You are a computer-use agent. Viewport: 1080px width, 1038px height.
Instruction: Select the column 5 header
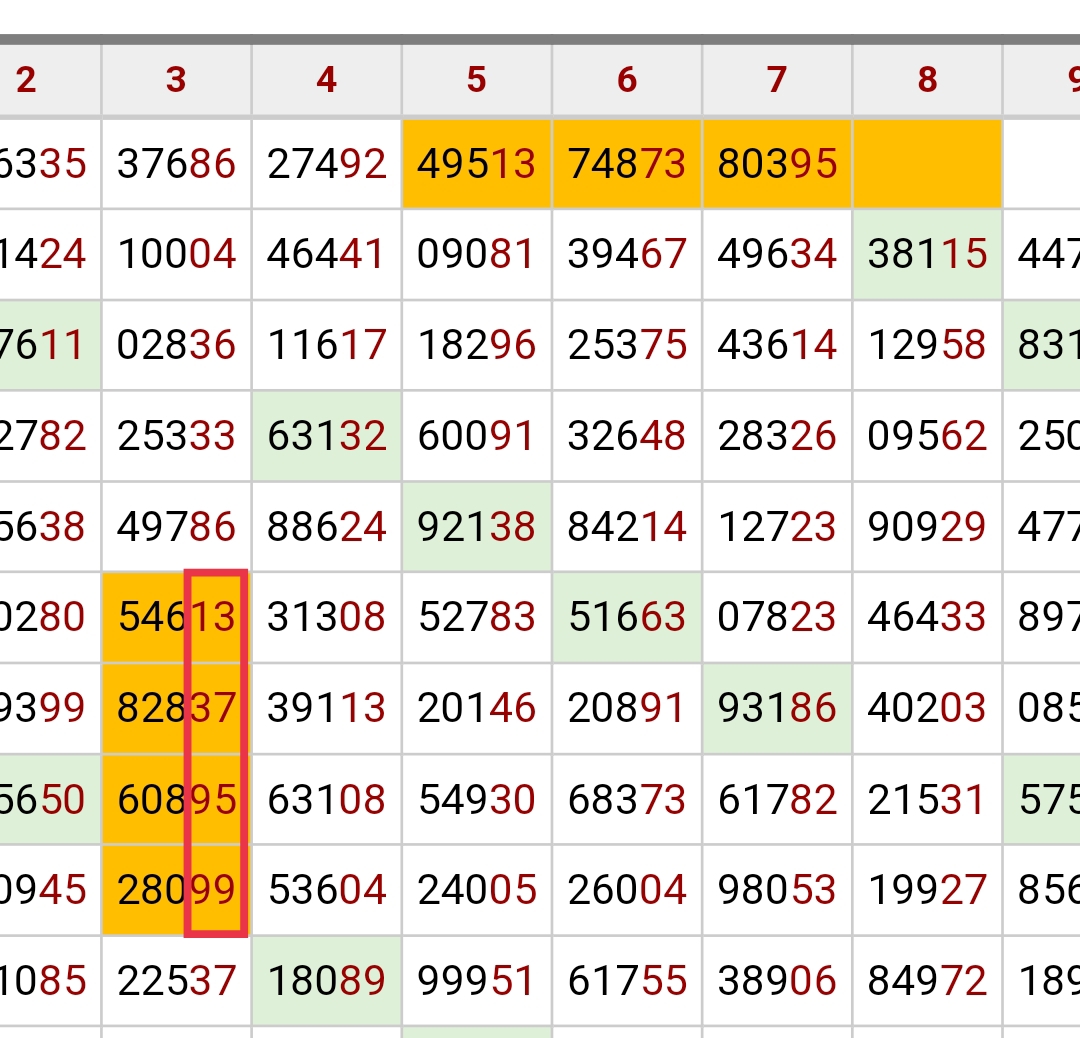pyautogui.click(x=476, y=80)
